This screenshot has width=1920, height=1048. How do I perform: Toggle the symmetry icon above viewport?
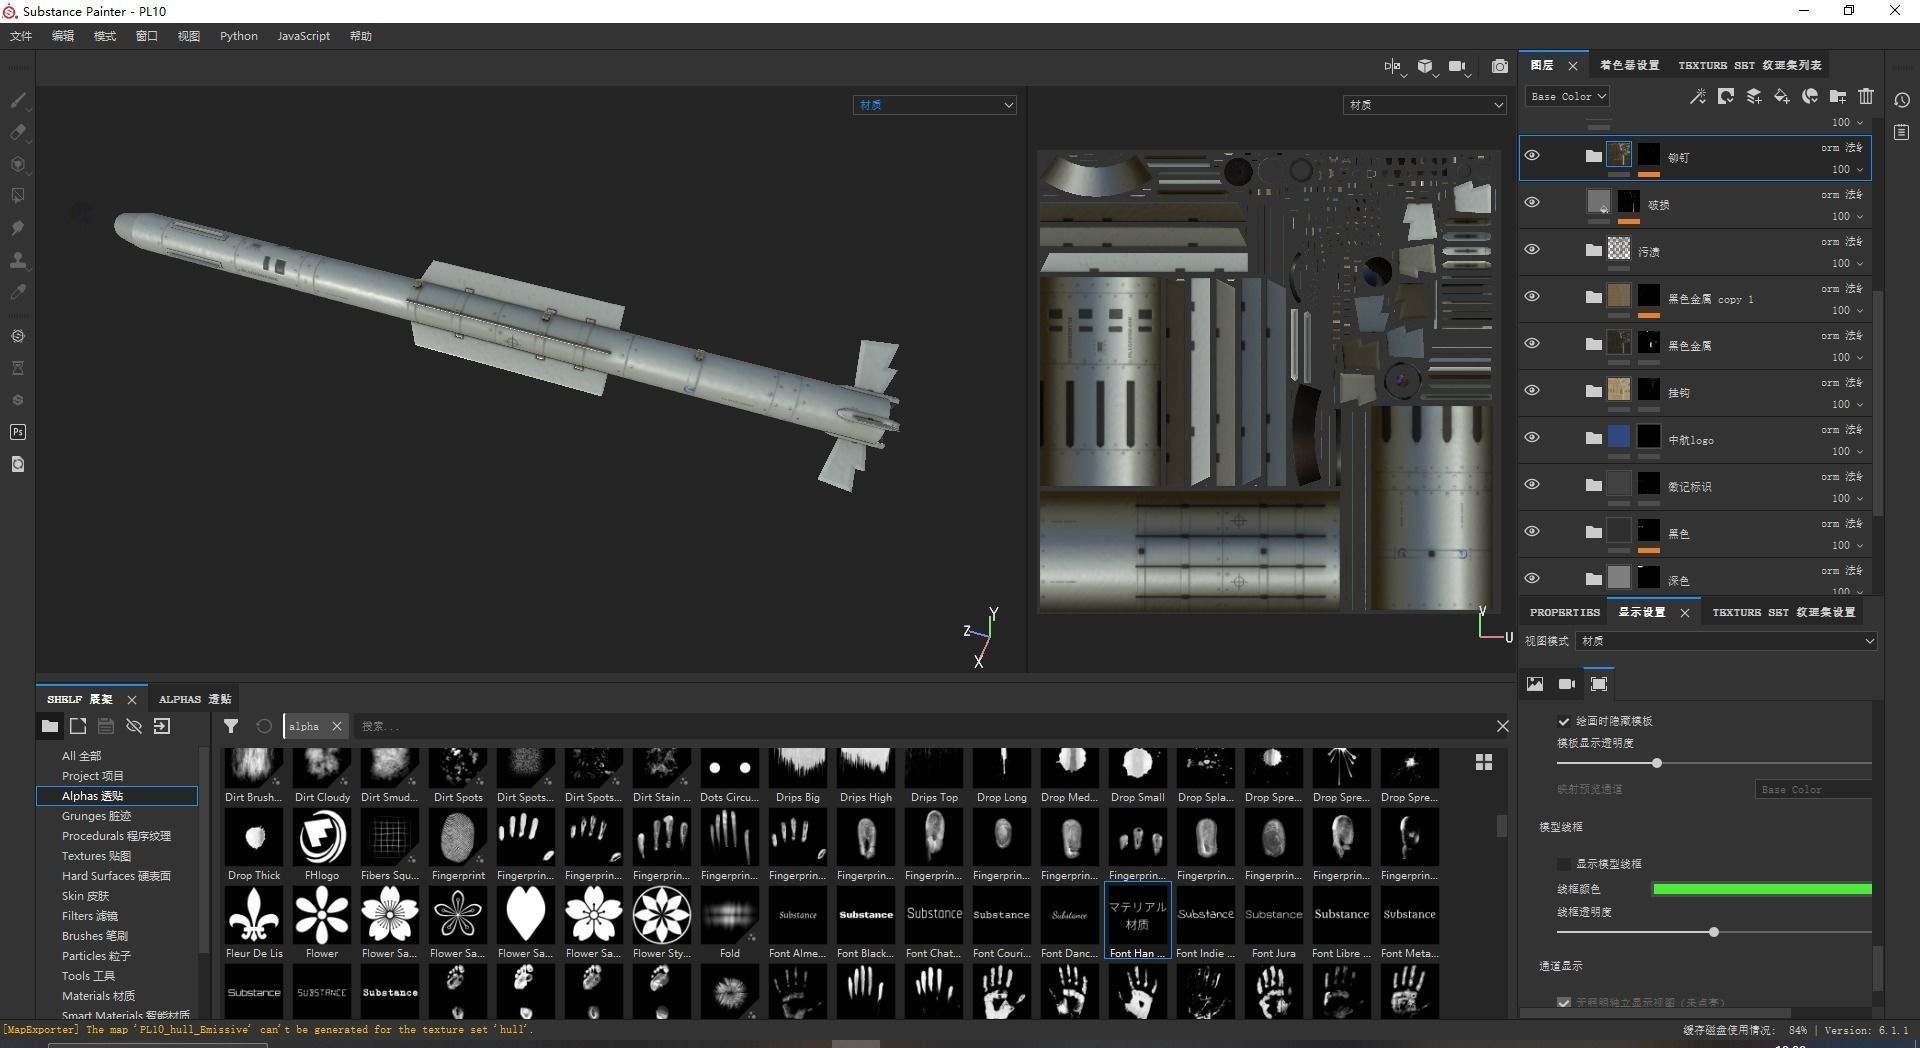point(1393,66)
